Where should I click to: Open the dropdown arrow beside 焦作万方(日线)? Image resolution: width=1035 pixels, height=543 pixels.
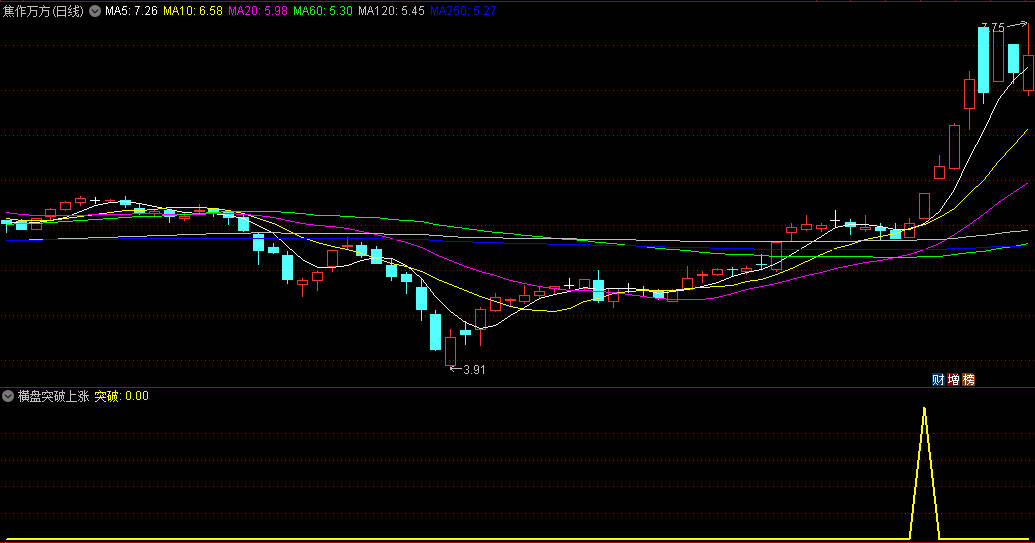click(x=95, y=11)
